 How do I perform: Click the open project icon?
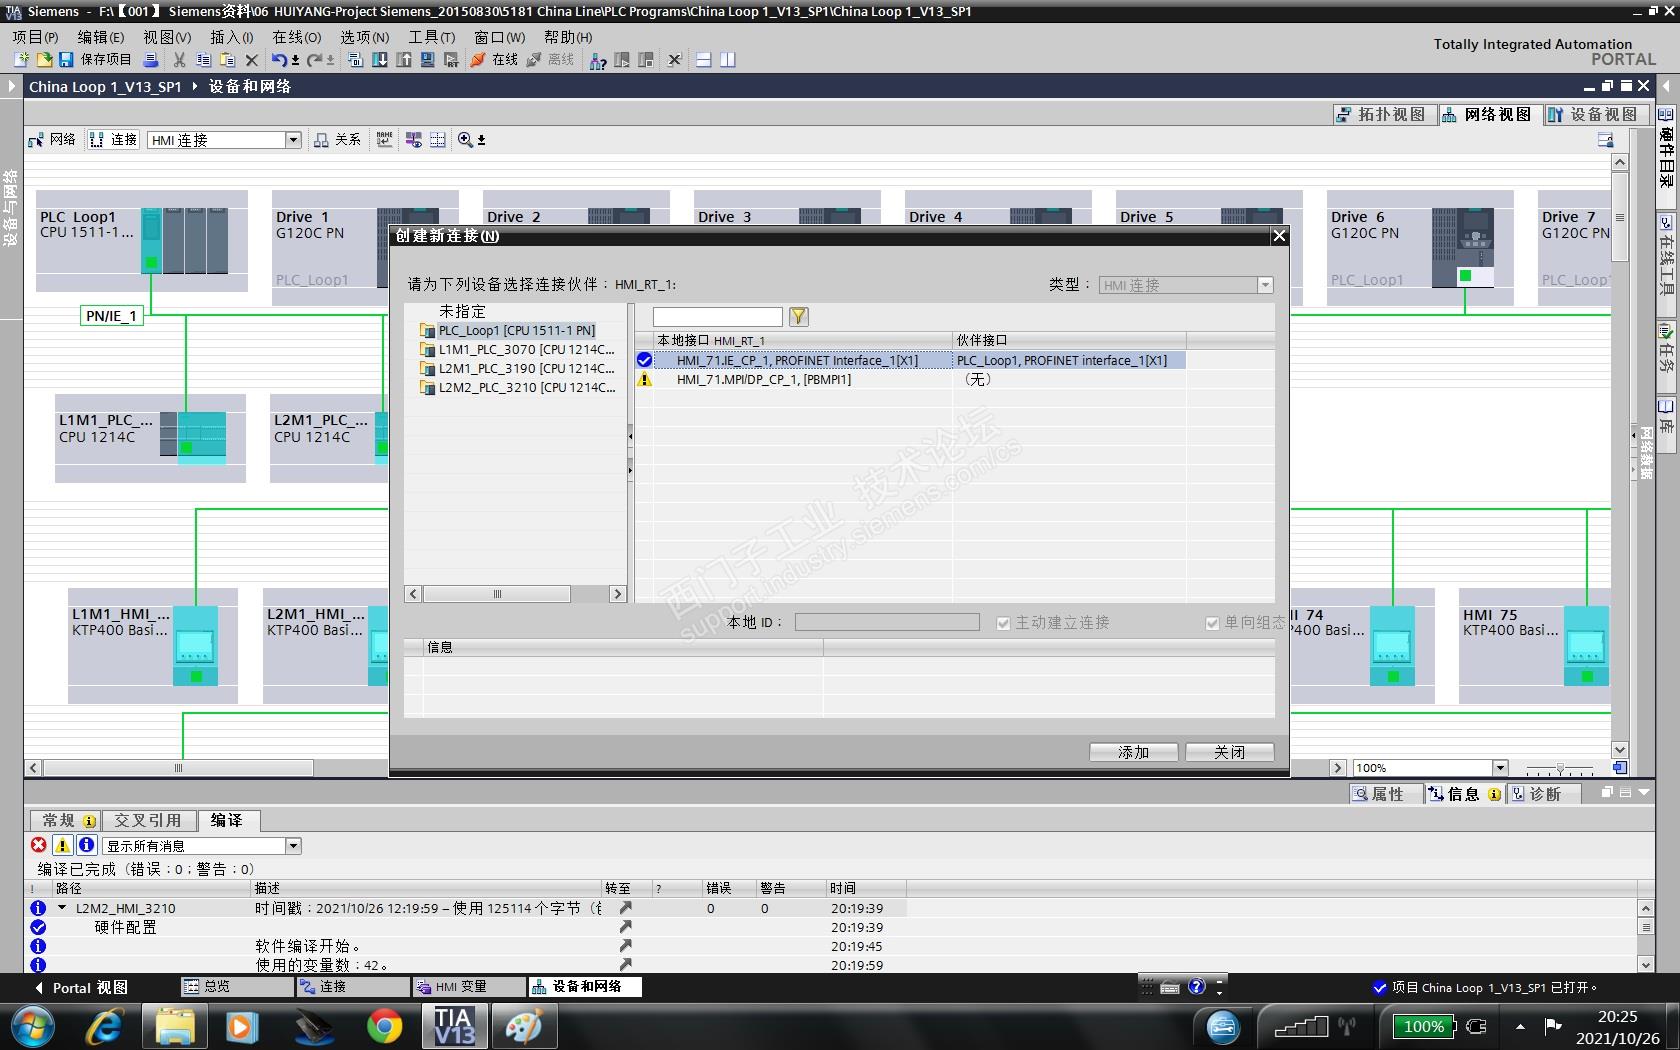click(x=44, y=60)
